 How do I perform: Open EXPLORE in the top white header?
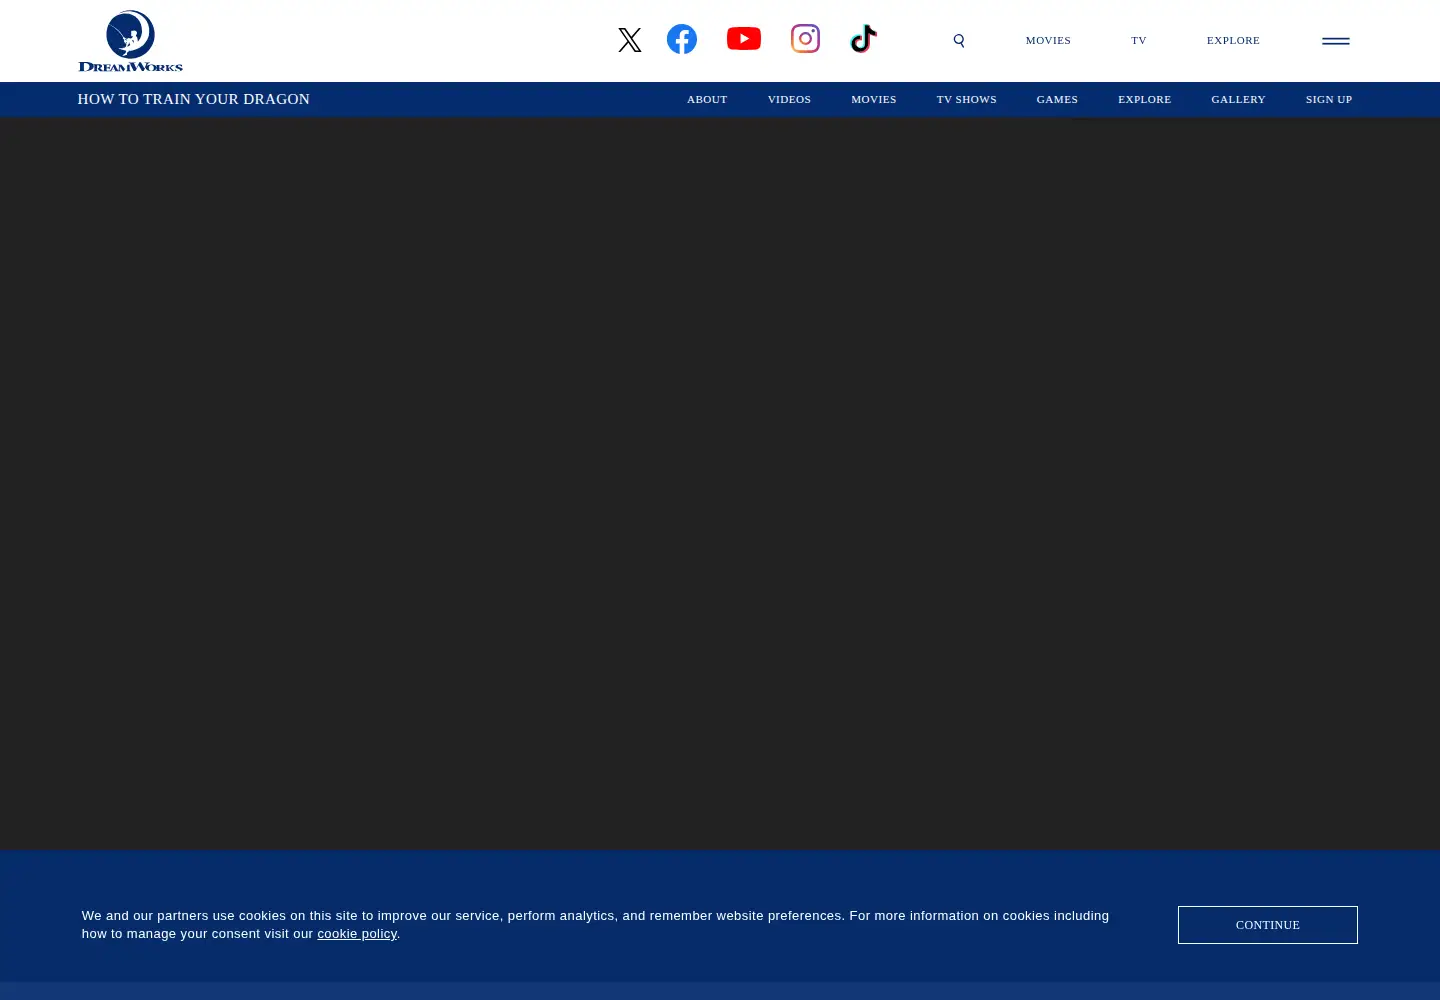tap(1233, 41)
